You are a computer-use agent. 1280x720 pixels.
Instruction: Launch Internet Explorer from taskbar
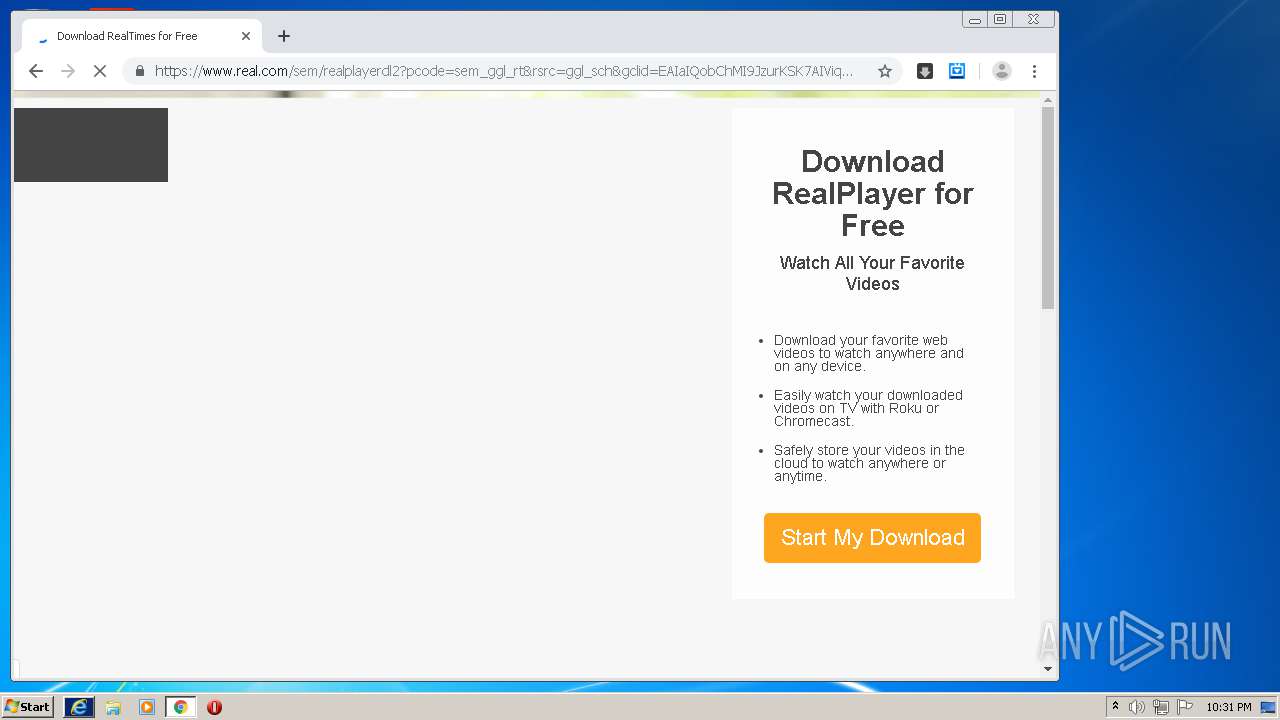pos(79,707)
